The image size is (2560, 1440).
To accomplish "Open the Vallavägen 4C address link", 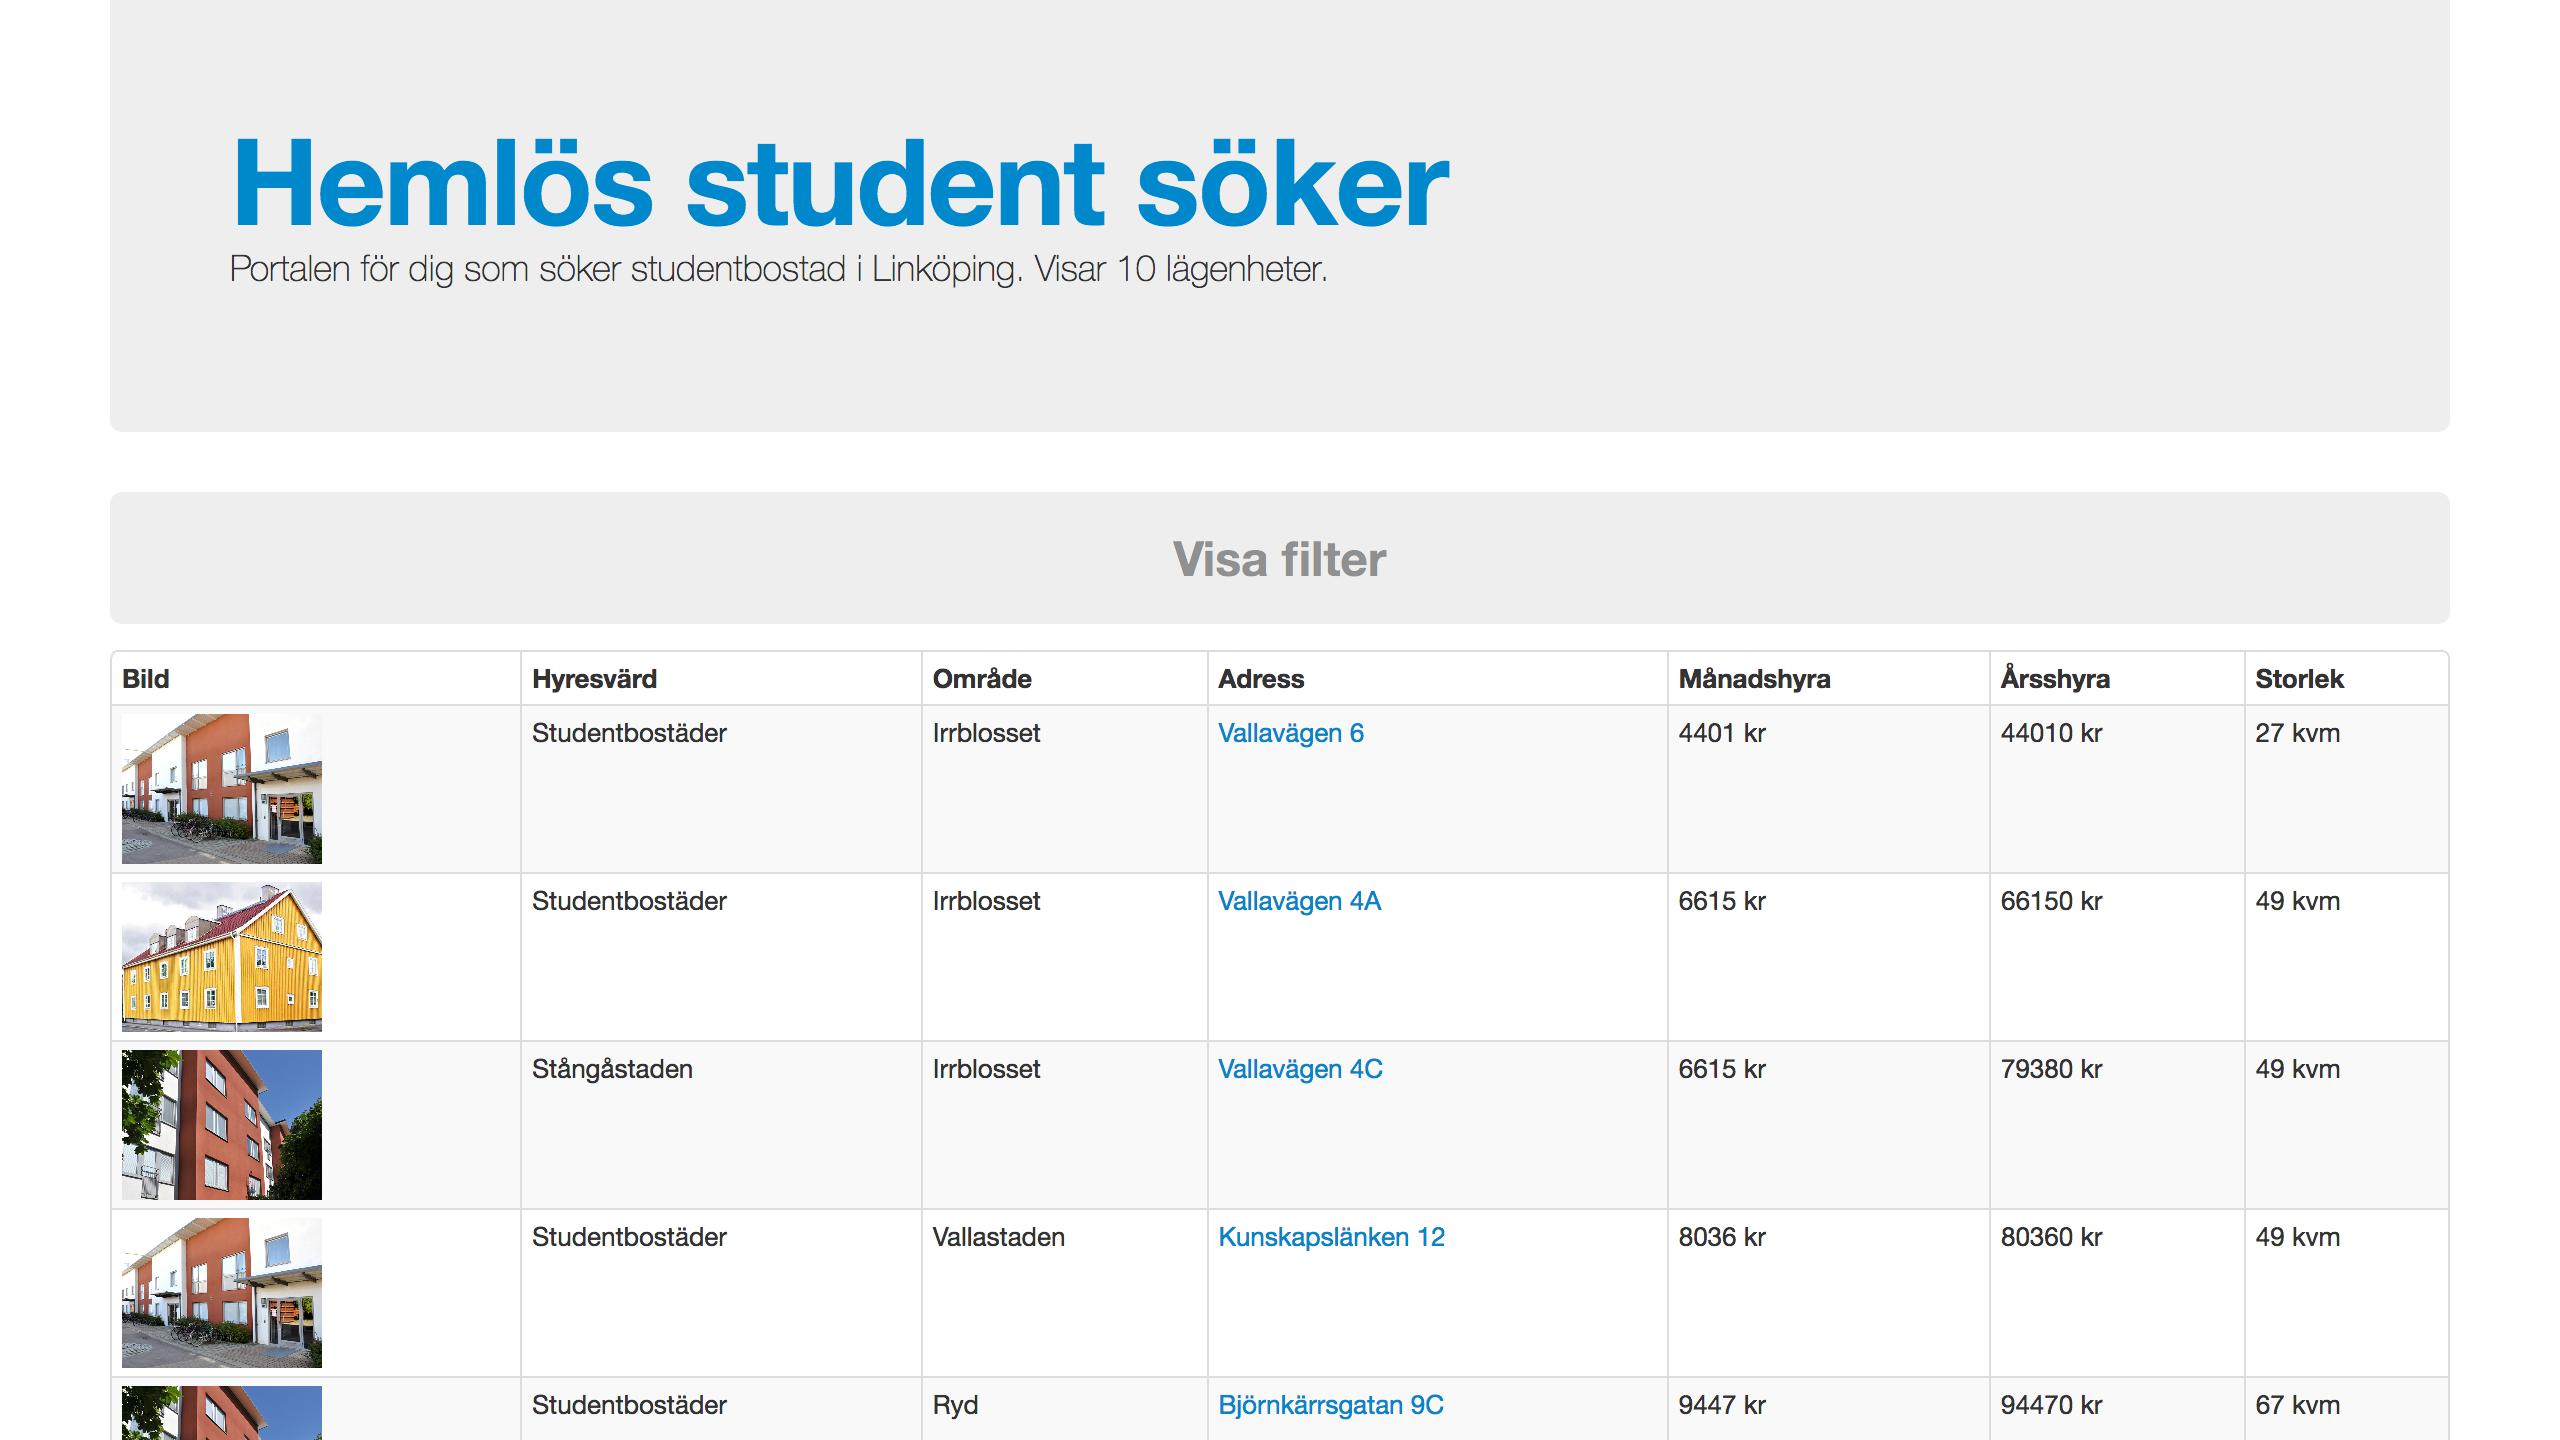I will click(x=1300, y=1069).
